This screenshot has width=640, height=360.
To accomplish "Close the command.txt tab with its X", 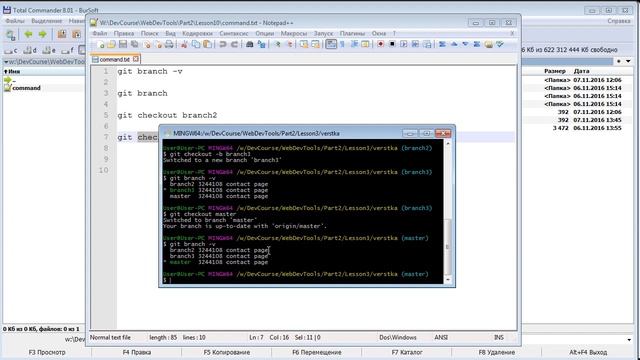I will point(136,59).
